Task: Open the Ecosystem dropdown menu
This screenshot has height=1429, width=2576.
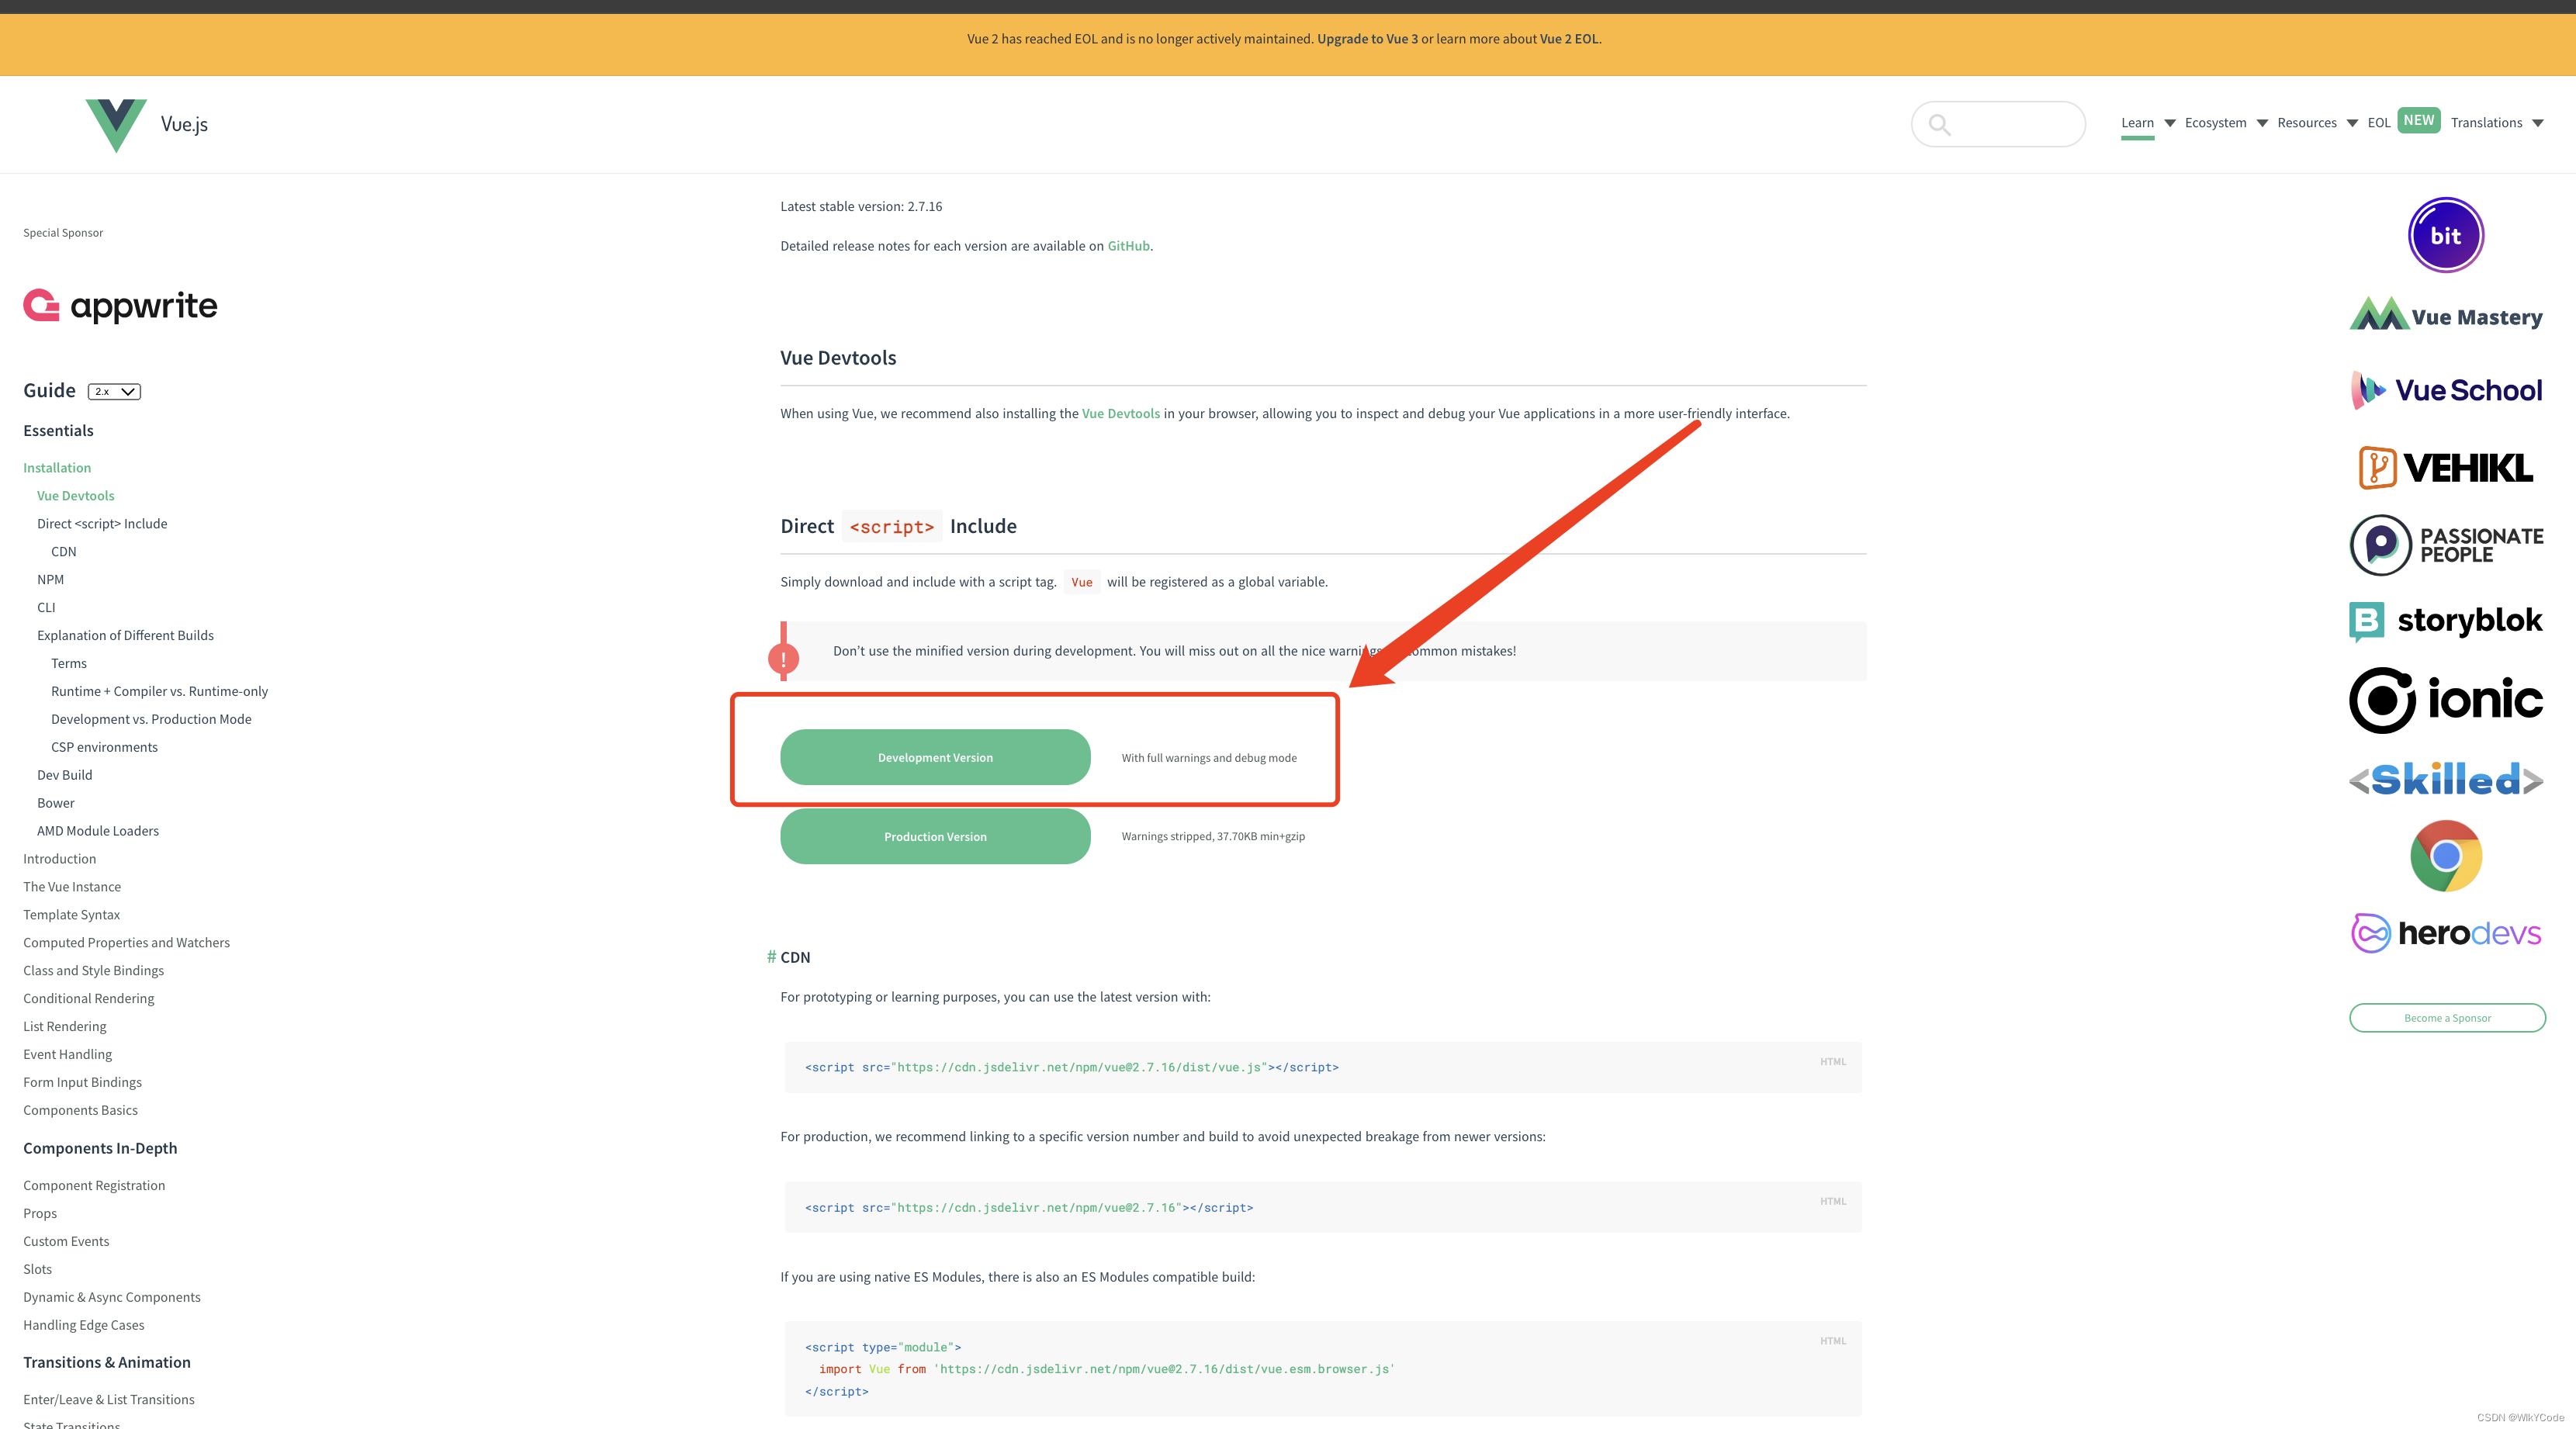Action: coord(2226,123)
